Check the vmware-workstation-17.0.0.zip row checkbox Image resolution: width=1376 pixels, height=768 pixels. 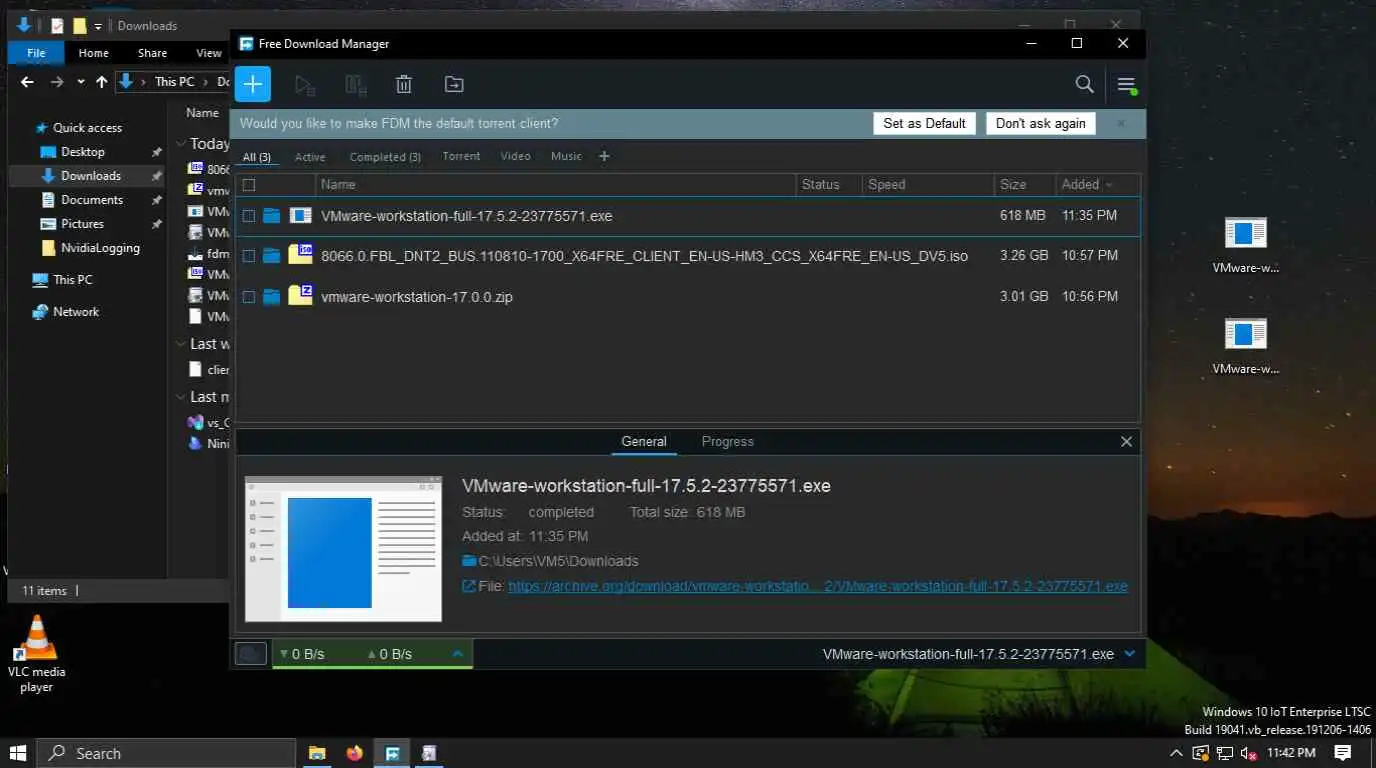(x=249, y=297)
